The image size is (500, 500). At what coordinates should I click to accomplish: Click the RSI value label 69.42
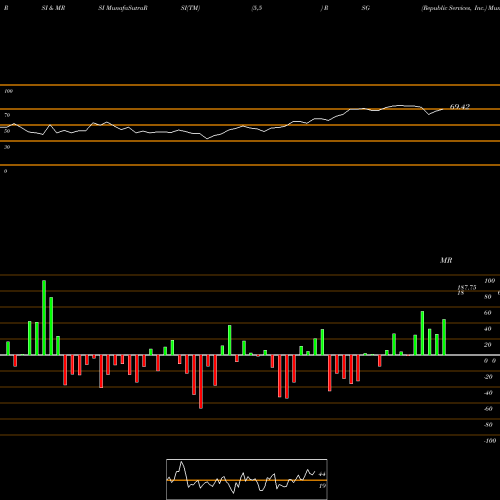(x=460, y=107)
